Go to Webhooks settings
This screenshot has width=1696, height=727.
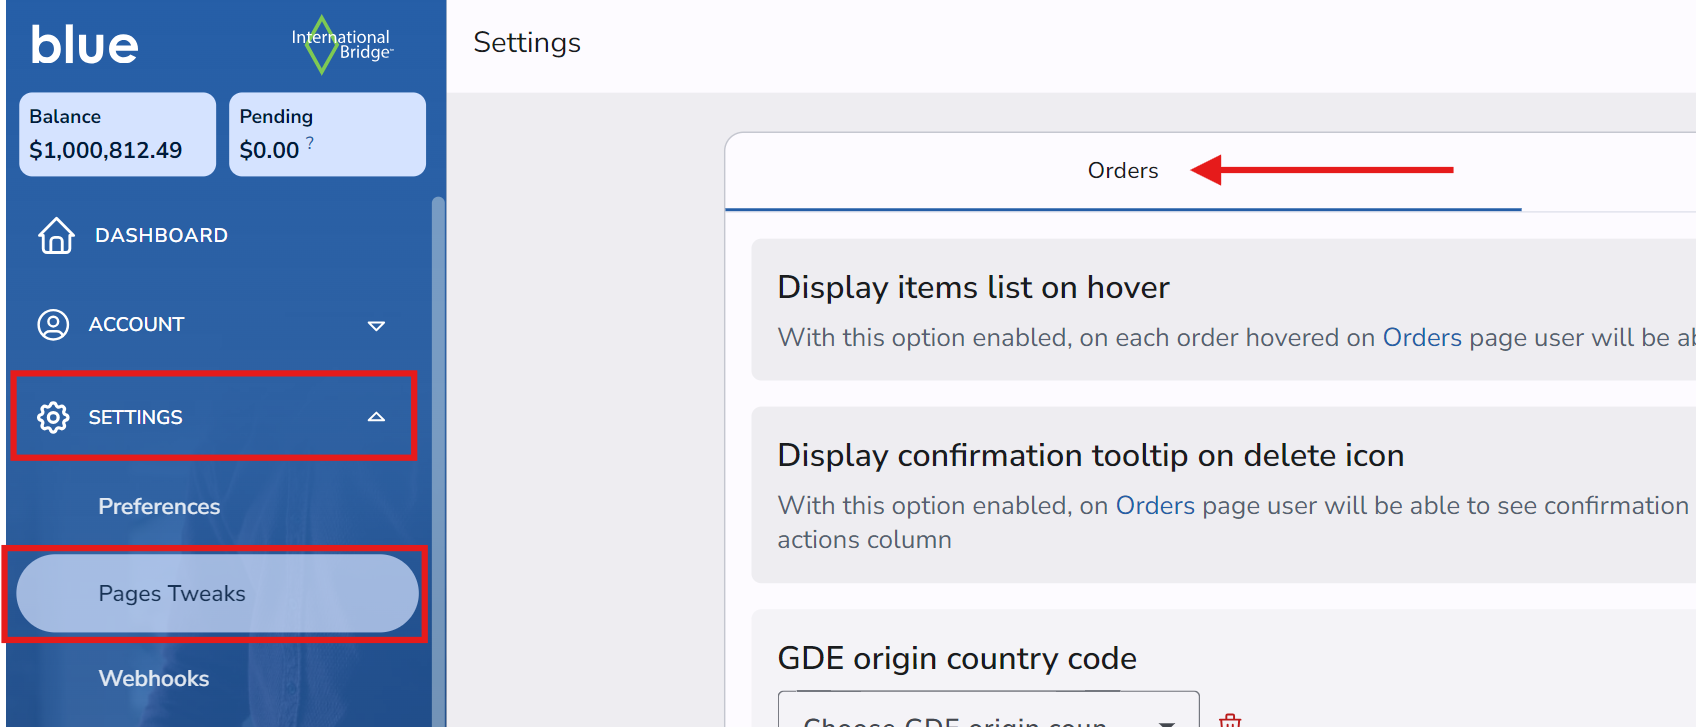pyautogui.click(x=154, y=679)
